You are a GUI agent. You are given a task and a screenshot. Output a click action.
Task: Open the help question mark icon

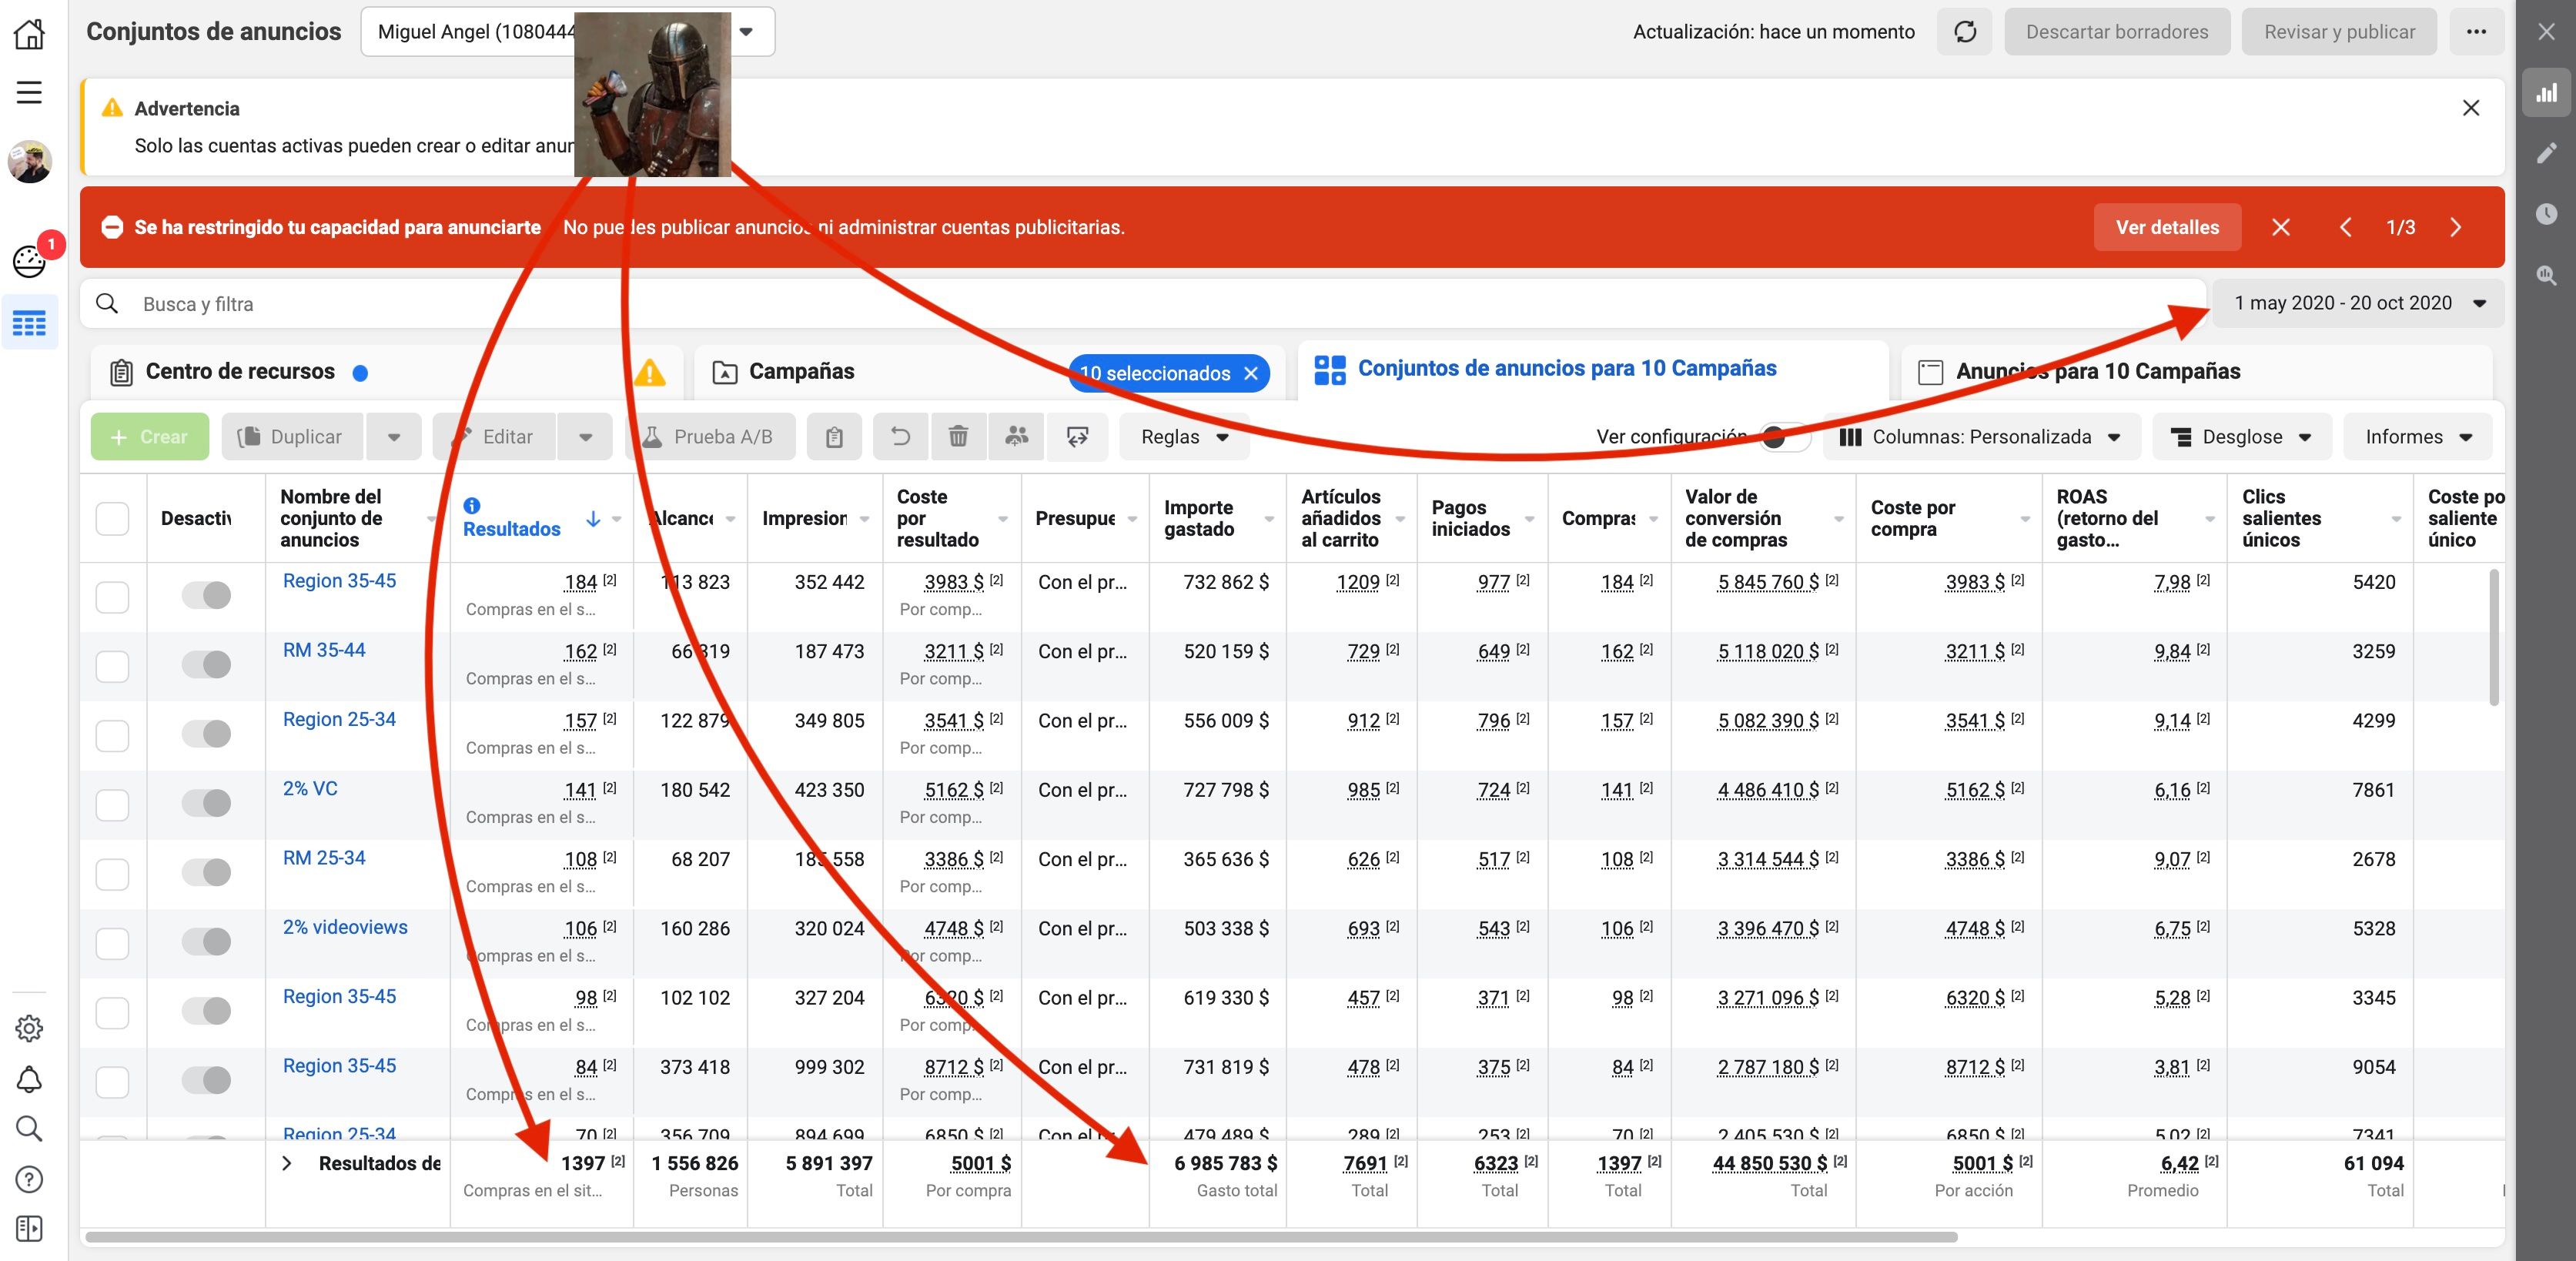click(x=29, y=1180)
